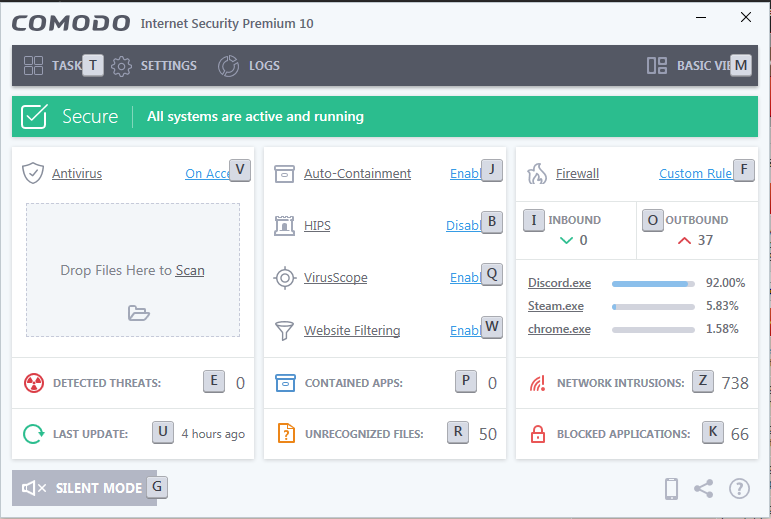Open the Logs menu item

pos(264,65)
